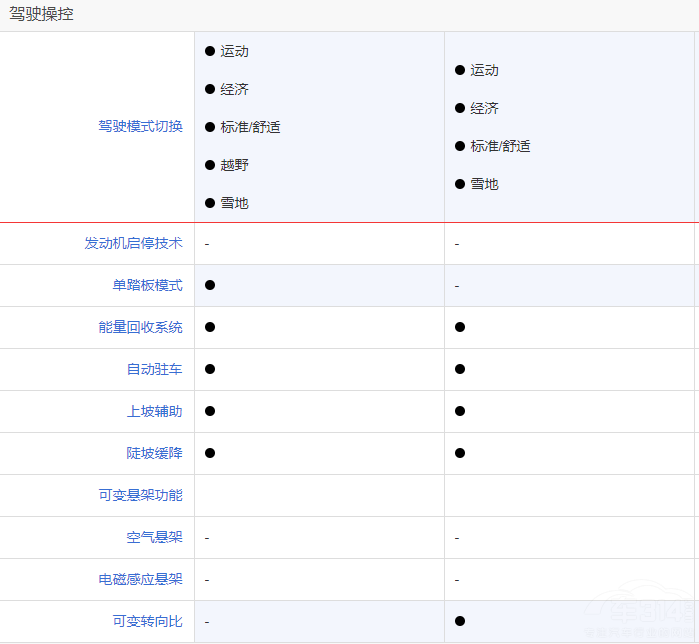The image size is (699, 644).
Task: Click the 单踏板模式 dot in first column
Action: [x=210, y=285]
